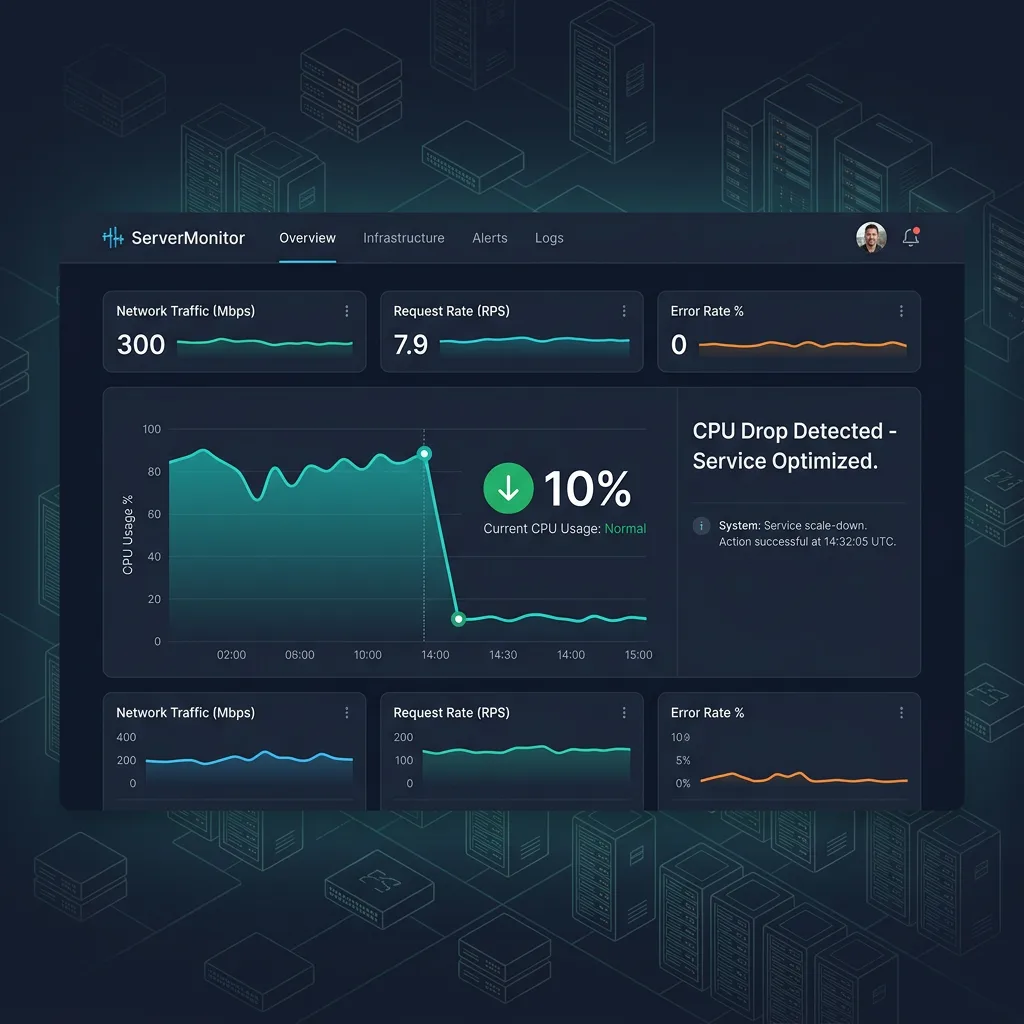1024x1024 pixels.
Task: Click the Service scale-down system message
Action: [x=807, y=534]
